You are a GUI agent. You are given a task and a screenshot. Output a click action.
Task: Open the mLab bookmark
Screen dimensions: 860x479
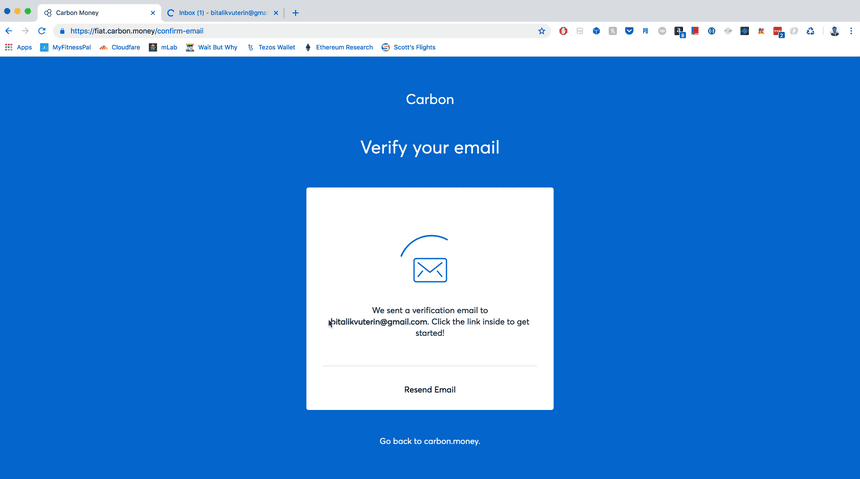(x=163, y=48)
